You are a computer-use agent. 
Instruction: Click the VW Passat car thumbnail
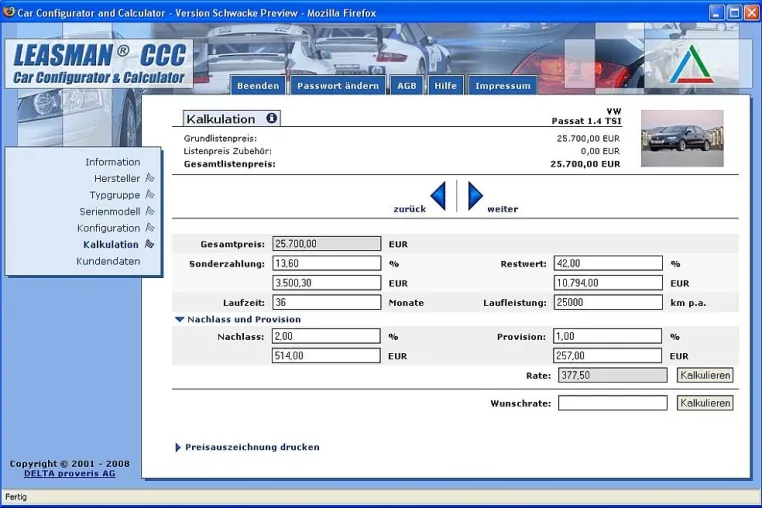pyautogui.click(x=682, y=139)
